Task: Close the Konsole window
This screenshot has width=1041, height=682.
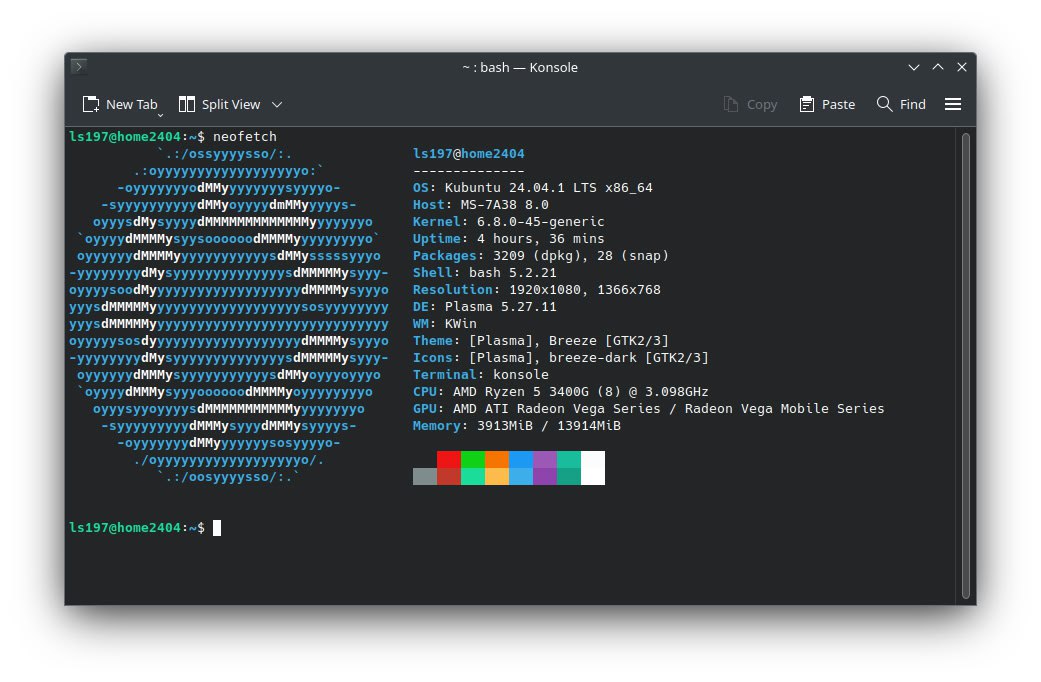Action: point(962,67)
